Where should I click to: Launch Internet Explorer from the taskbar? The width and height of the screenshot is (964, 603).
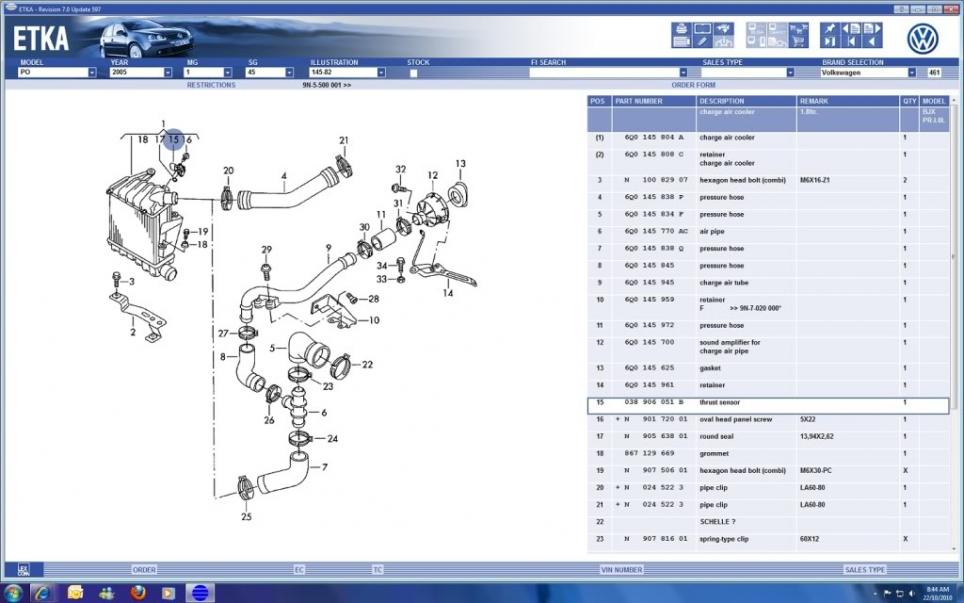(43, 593)
